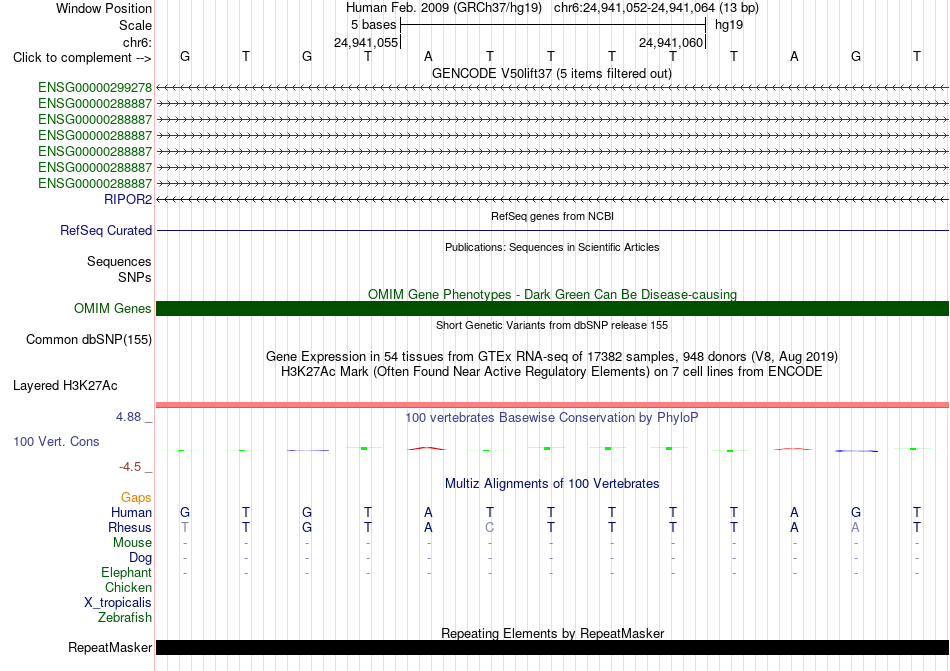Viewport: 950px width, 671px height.
Task: Click the chr6: ruler label
Action: tap(138, 42)
